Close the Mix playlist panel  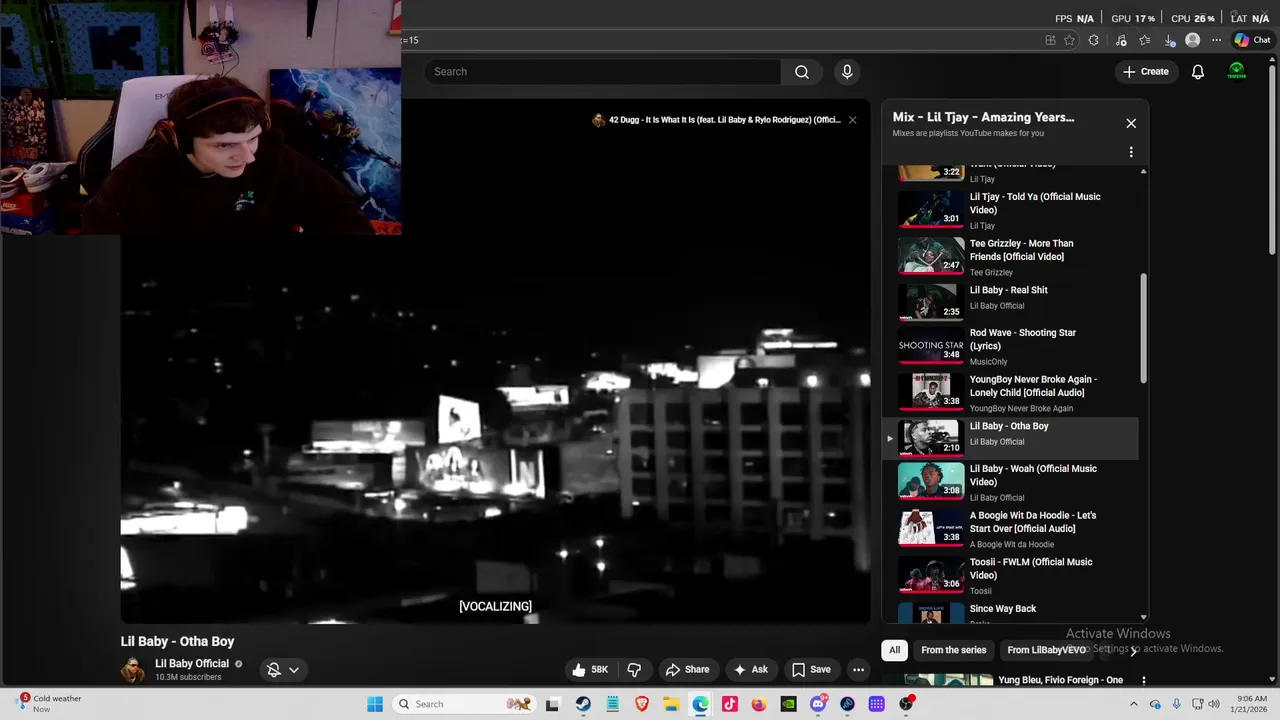(x=1131, y=123)
